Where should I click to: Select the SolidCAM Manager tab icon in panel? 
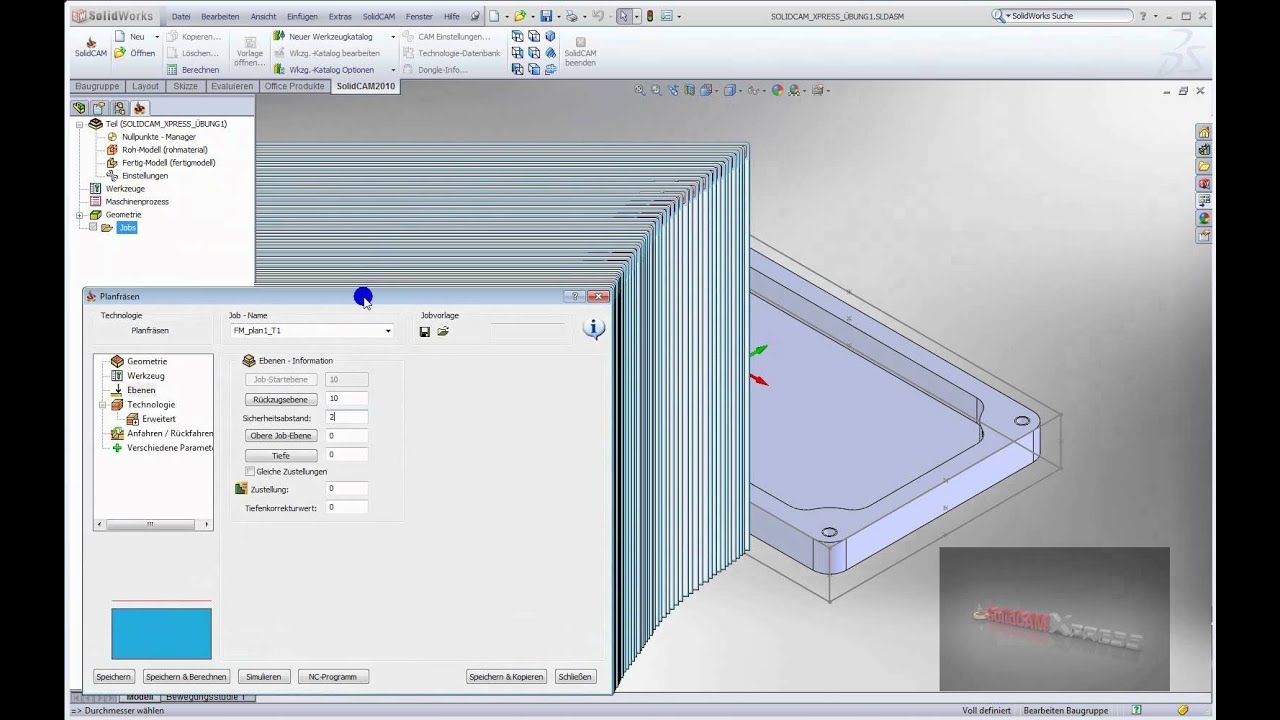[x=139, y=107]
